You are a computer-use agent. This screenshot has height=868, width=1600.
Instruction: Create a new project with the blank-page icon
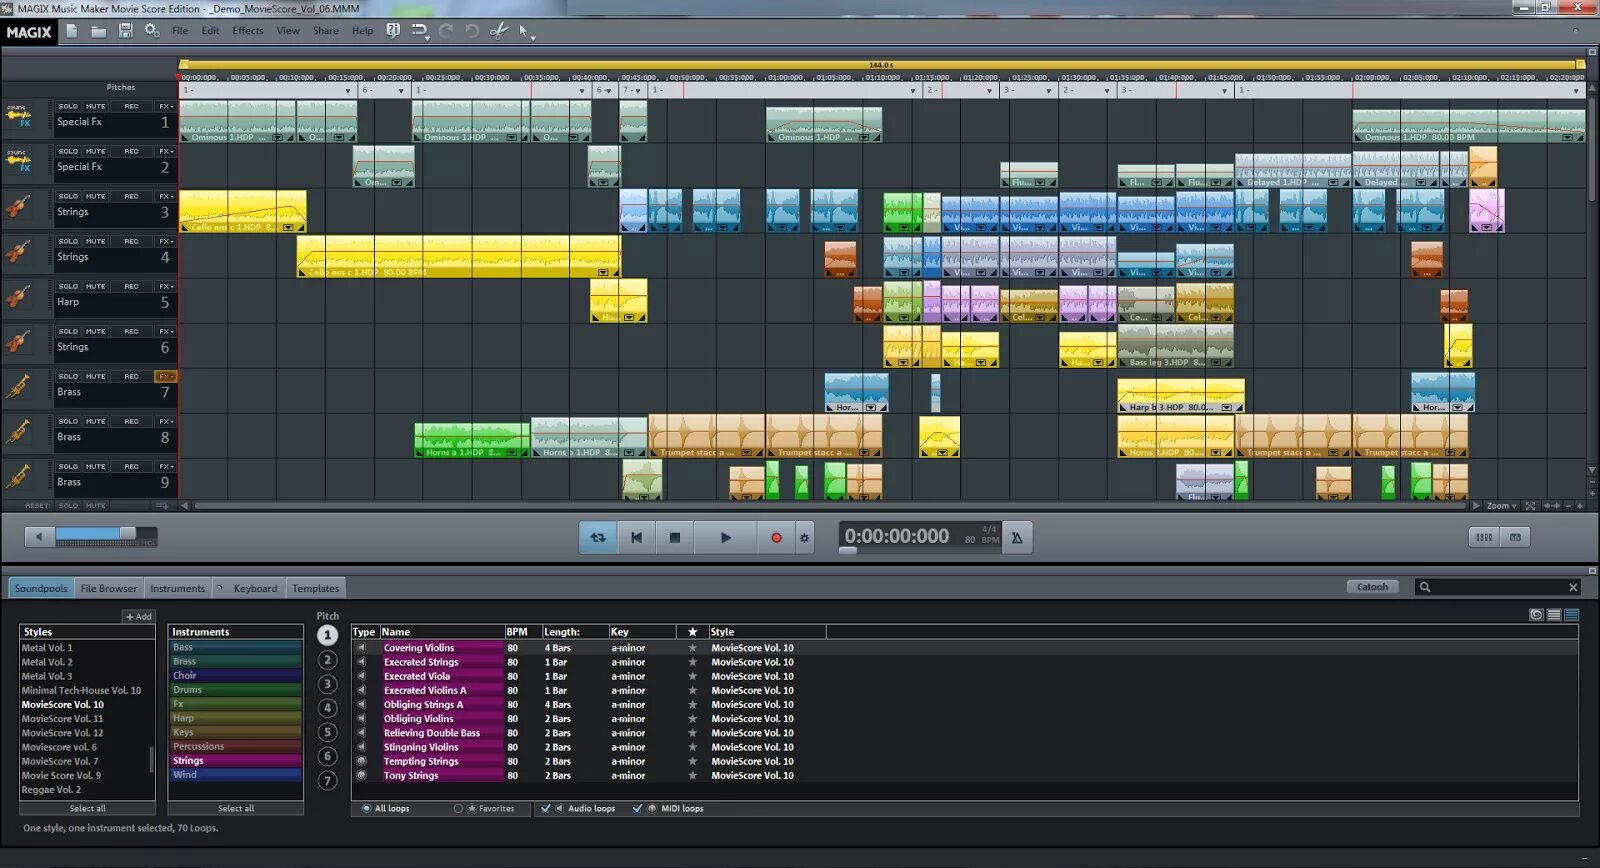pyautogui.click(x=72, y=31)
